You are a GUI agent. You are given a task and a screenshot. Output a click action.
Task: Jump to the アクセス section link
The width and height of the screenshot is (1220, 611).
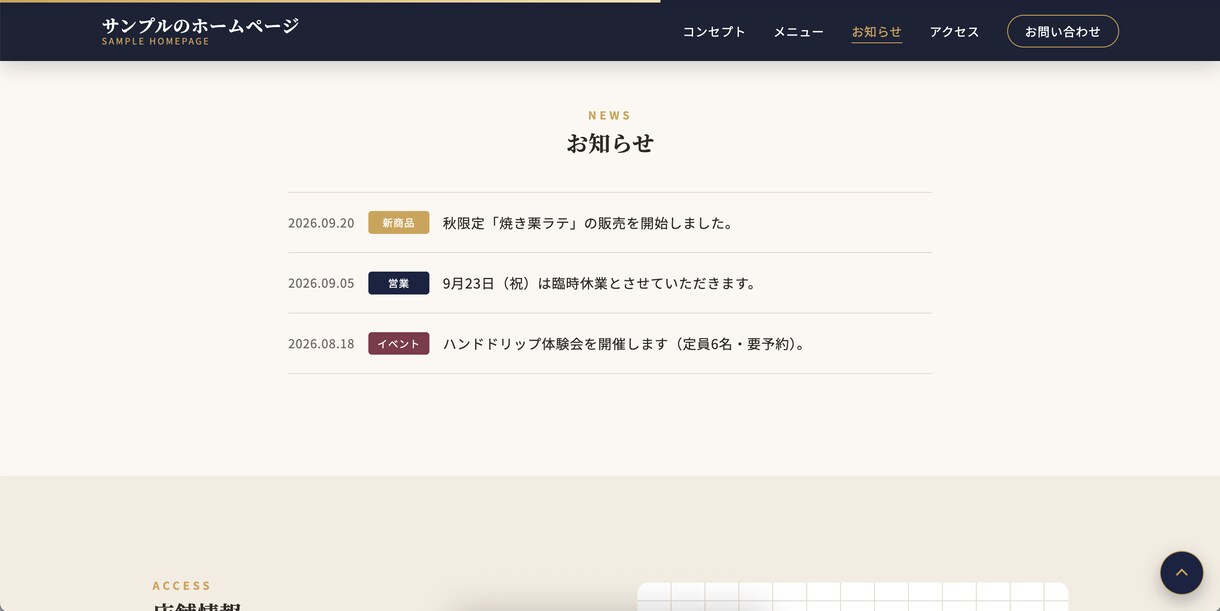tap(954, 31)
